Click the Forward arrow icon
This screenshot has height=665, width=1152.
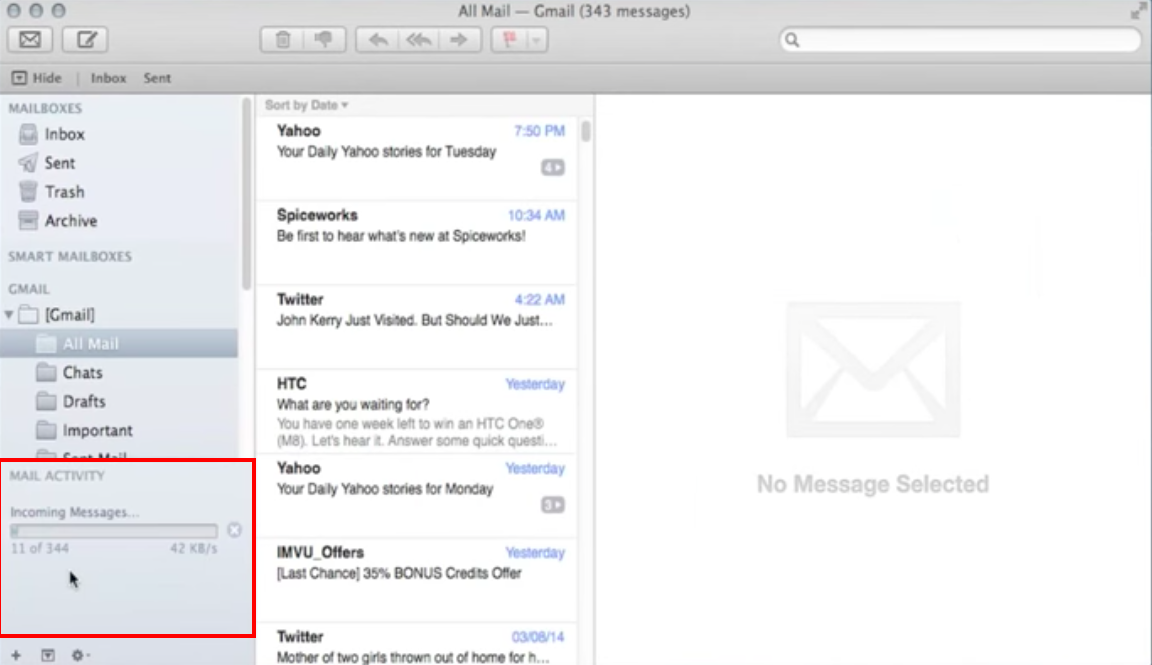(459, 40)
